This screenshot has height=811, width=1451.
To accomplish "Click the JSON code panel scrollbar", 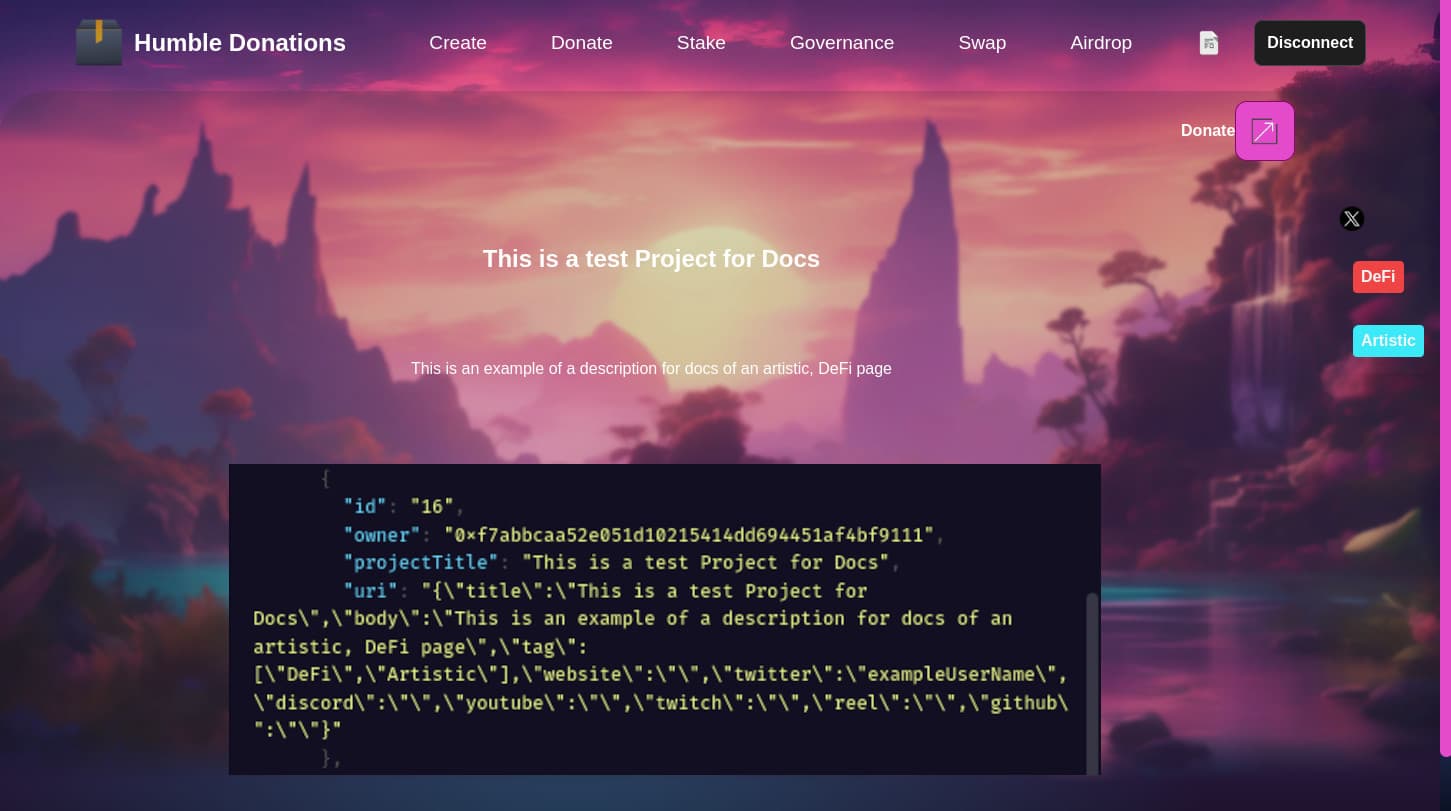I will (1092, 683).
